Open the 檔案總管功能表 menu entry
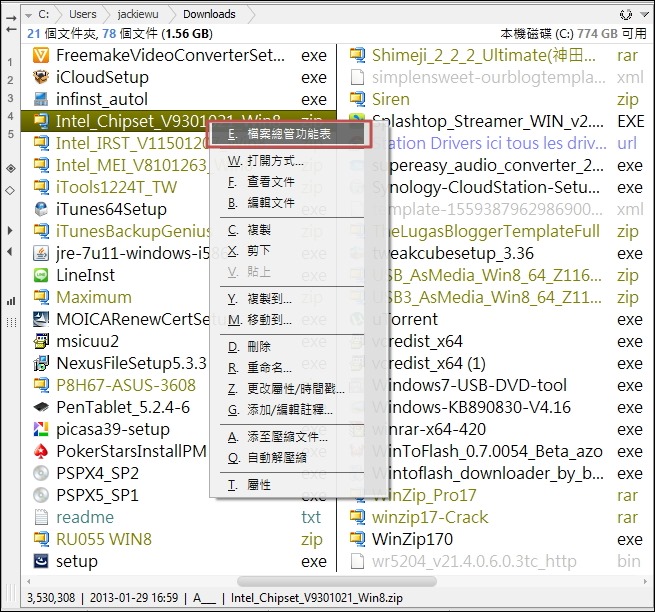The width and height of the screenshot is (655, 612). (x=290, y=134)
